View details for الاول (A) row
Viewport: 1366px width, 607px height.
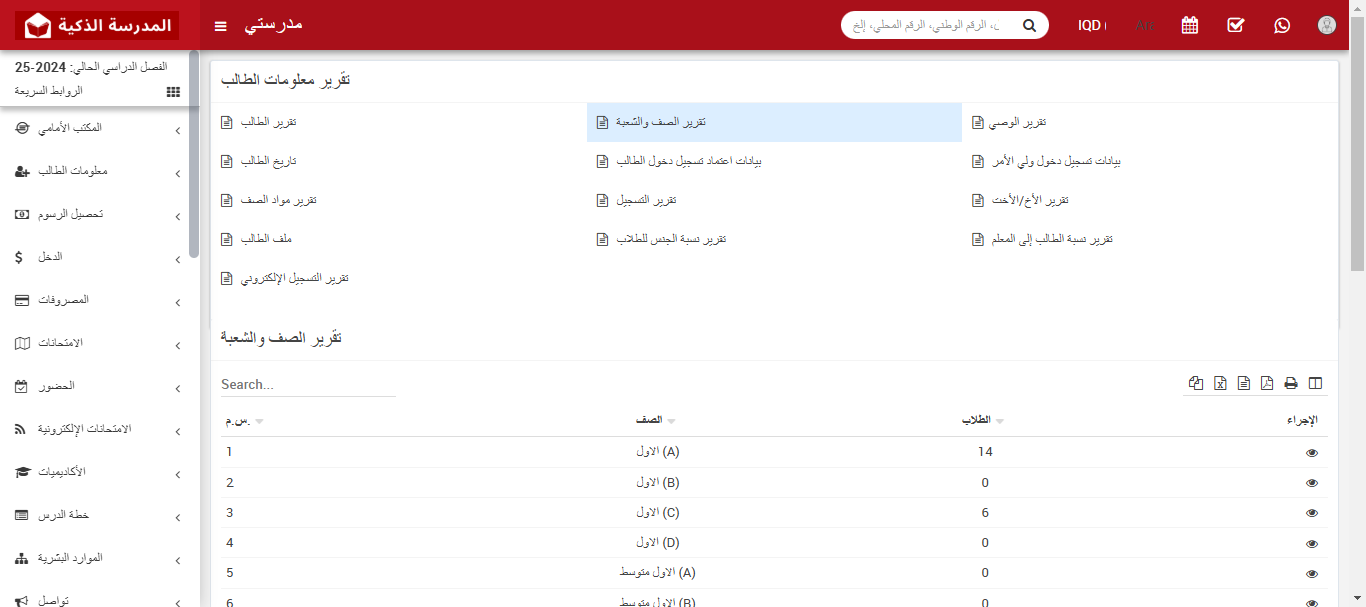[x=1312, y=453]
